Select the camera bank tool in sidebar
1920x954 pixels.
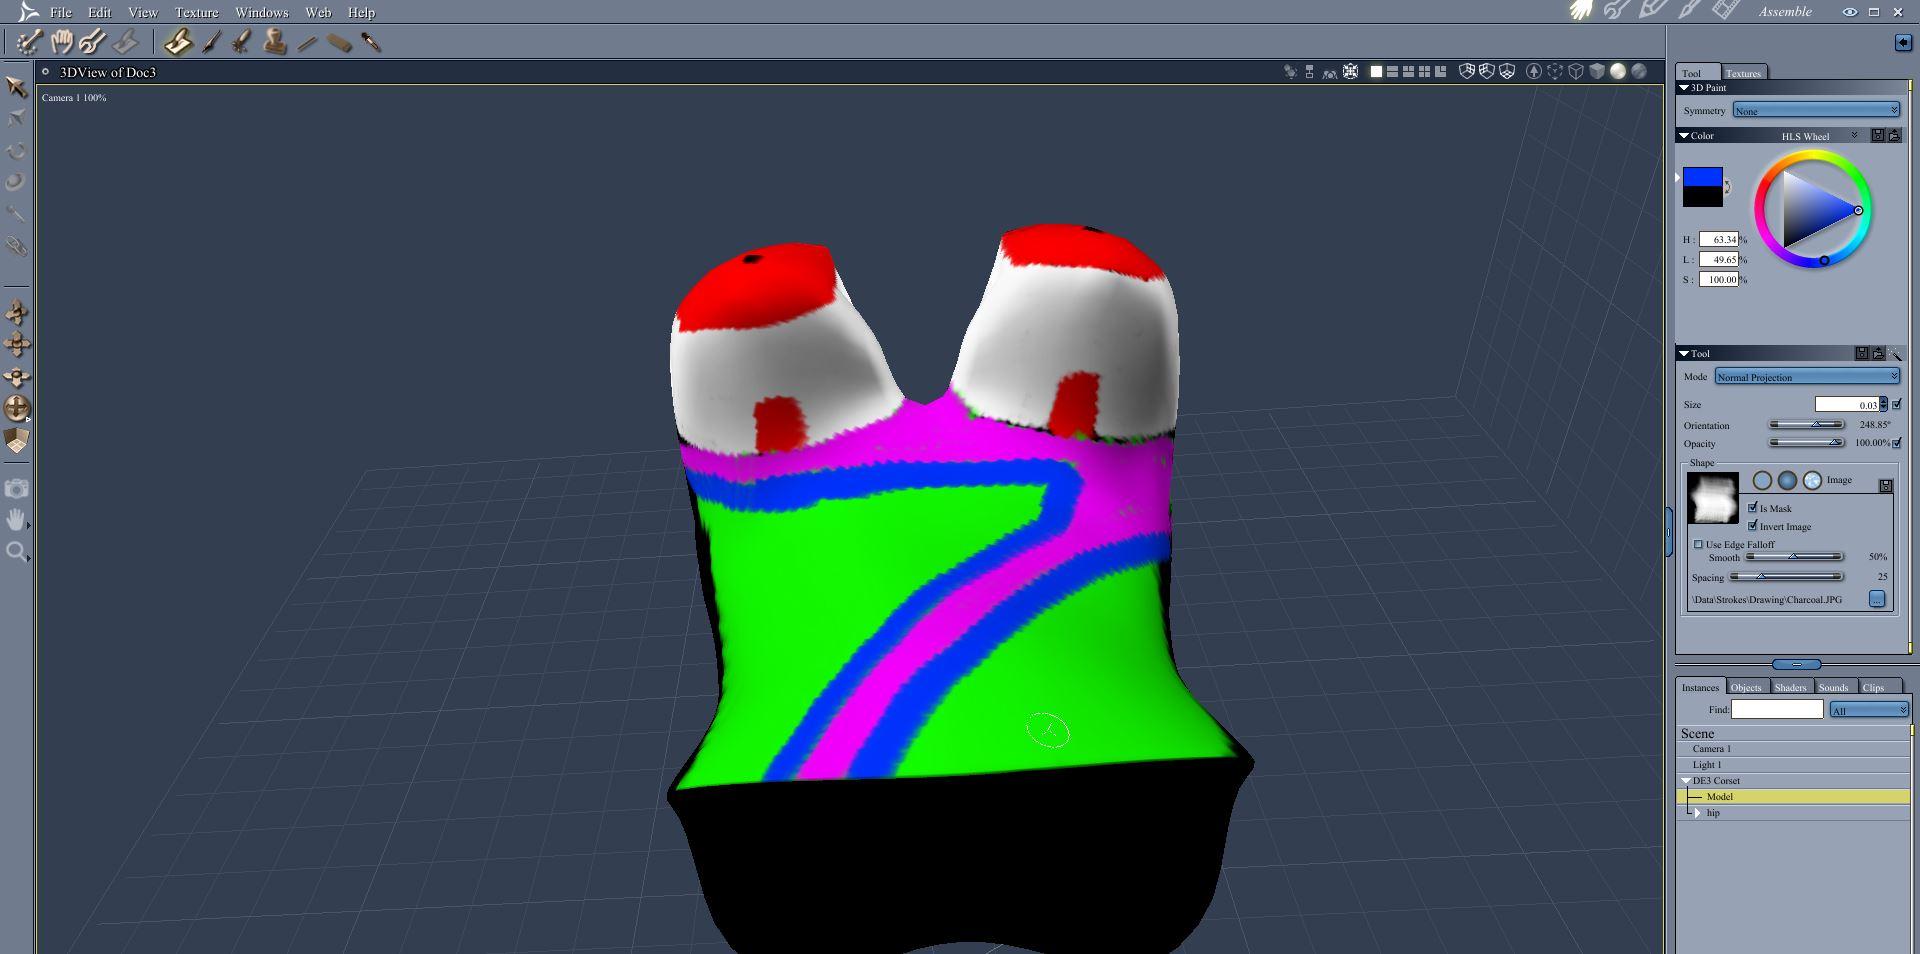coord(17,376)
